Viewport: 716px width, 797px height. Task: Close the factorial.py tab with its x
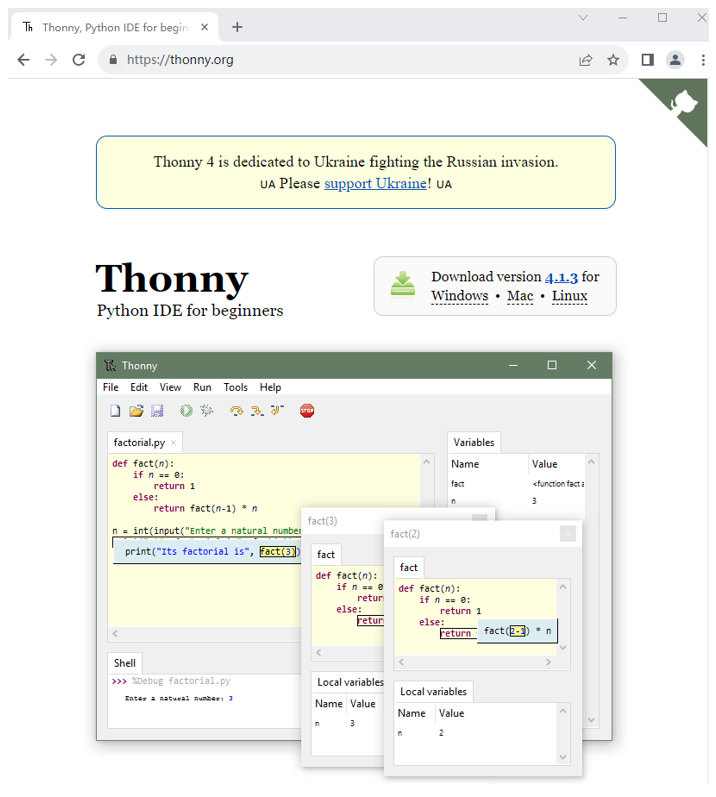click(173, 443)
